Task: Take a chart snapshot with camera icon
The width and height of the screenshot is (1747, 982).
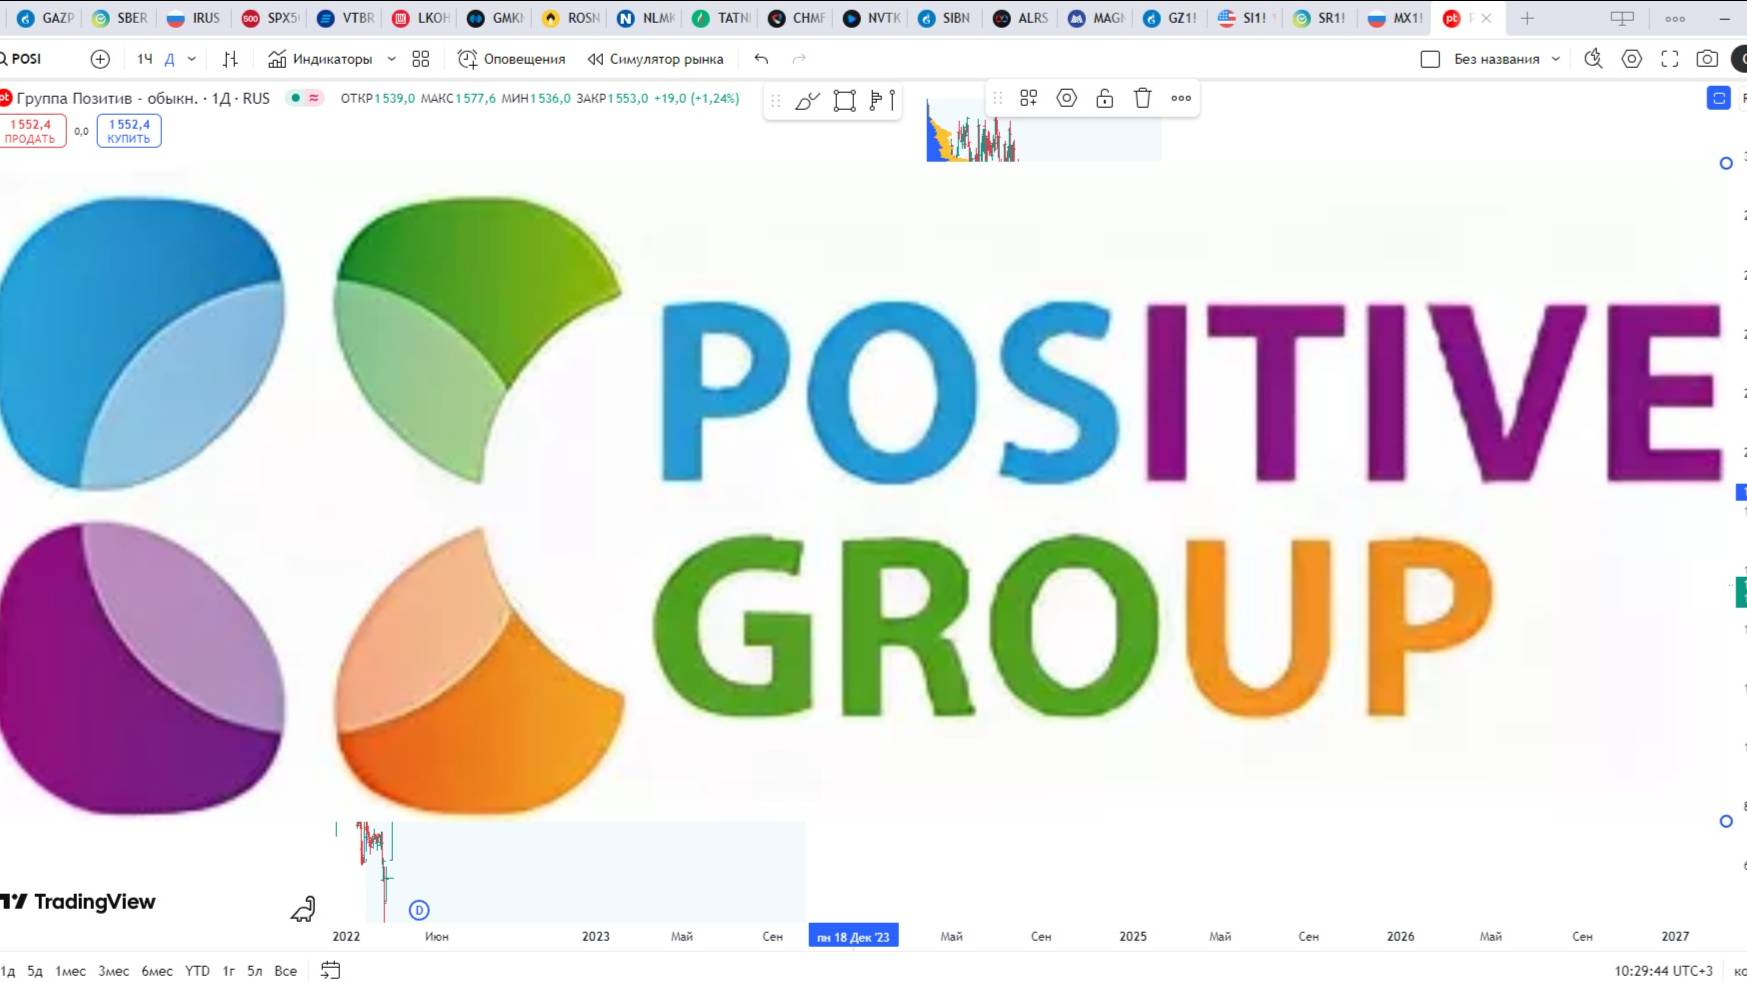Action: 1708,59
